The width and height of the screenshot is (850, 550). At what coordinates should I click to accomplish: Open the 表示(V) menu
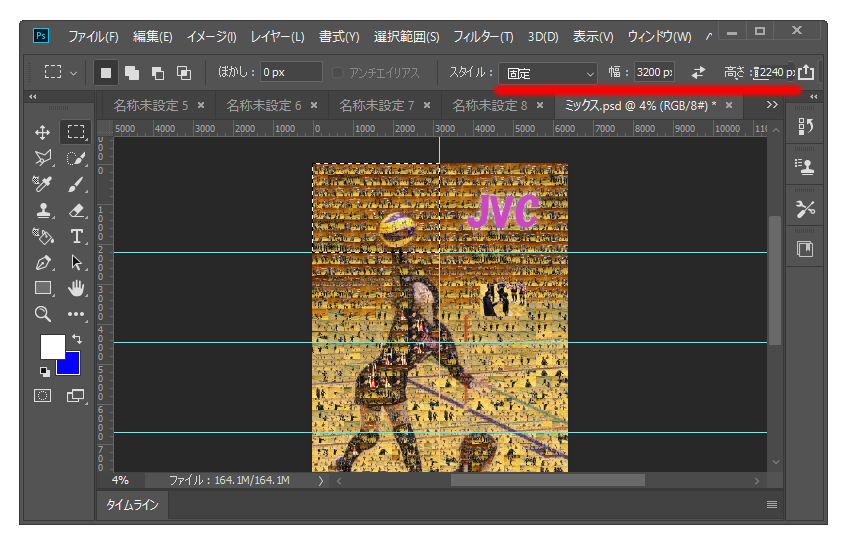[x=593, y=37]
